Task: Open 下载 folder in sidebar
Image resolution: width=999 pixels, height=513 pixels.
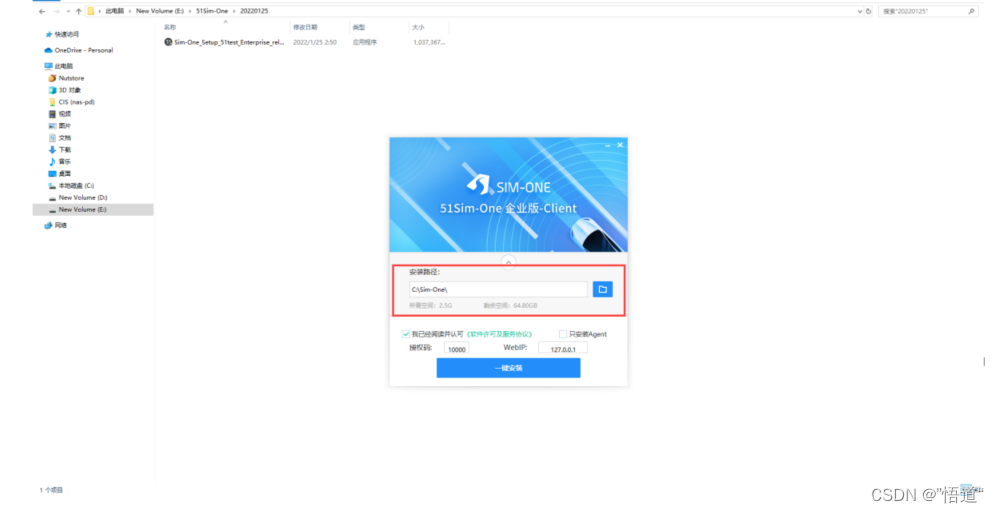Action: (x=64, y=150)
